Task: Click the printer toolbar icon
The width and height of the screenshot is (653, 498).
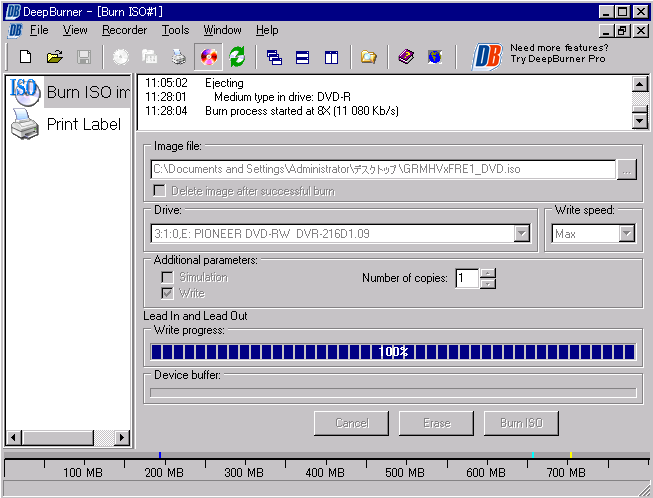Action: [179, 57]
